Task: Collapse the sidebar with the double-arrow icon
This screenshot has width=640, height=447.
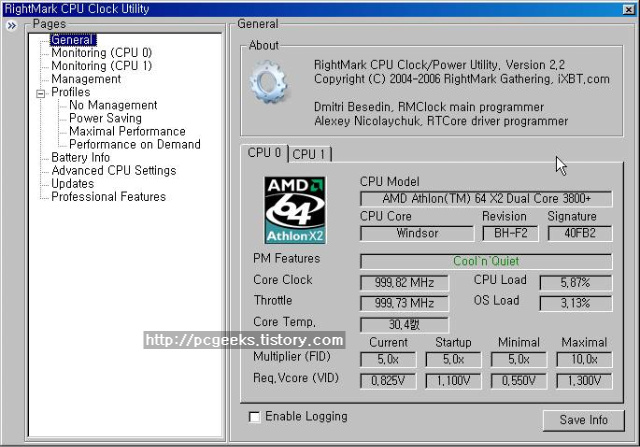Action: [x=12, y=26]
